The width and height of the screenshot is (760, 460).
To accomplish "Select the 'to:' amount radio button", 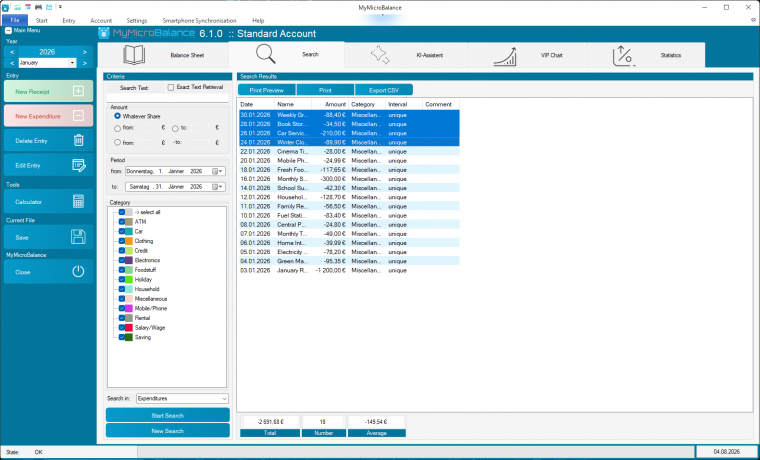I will (175, 129).
